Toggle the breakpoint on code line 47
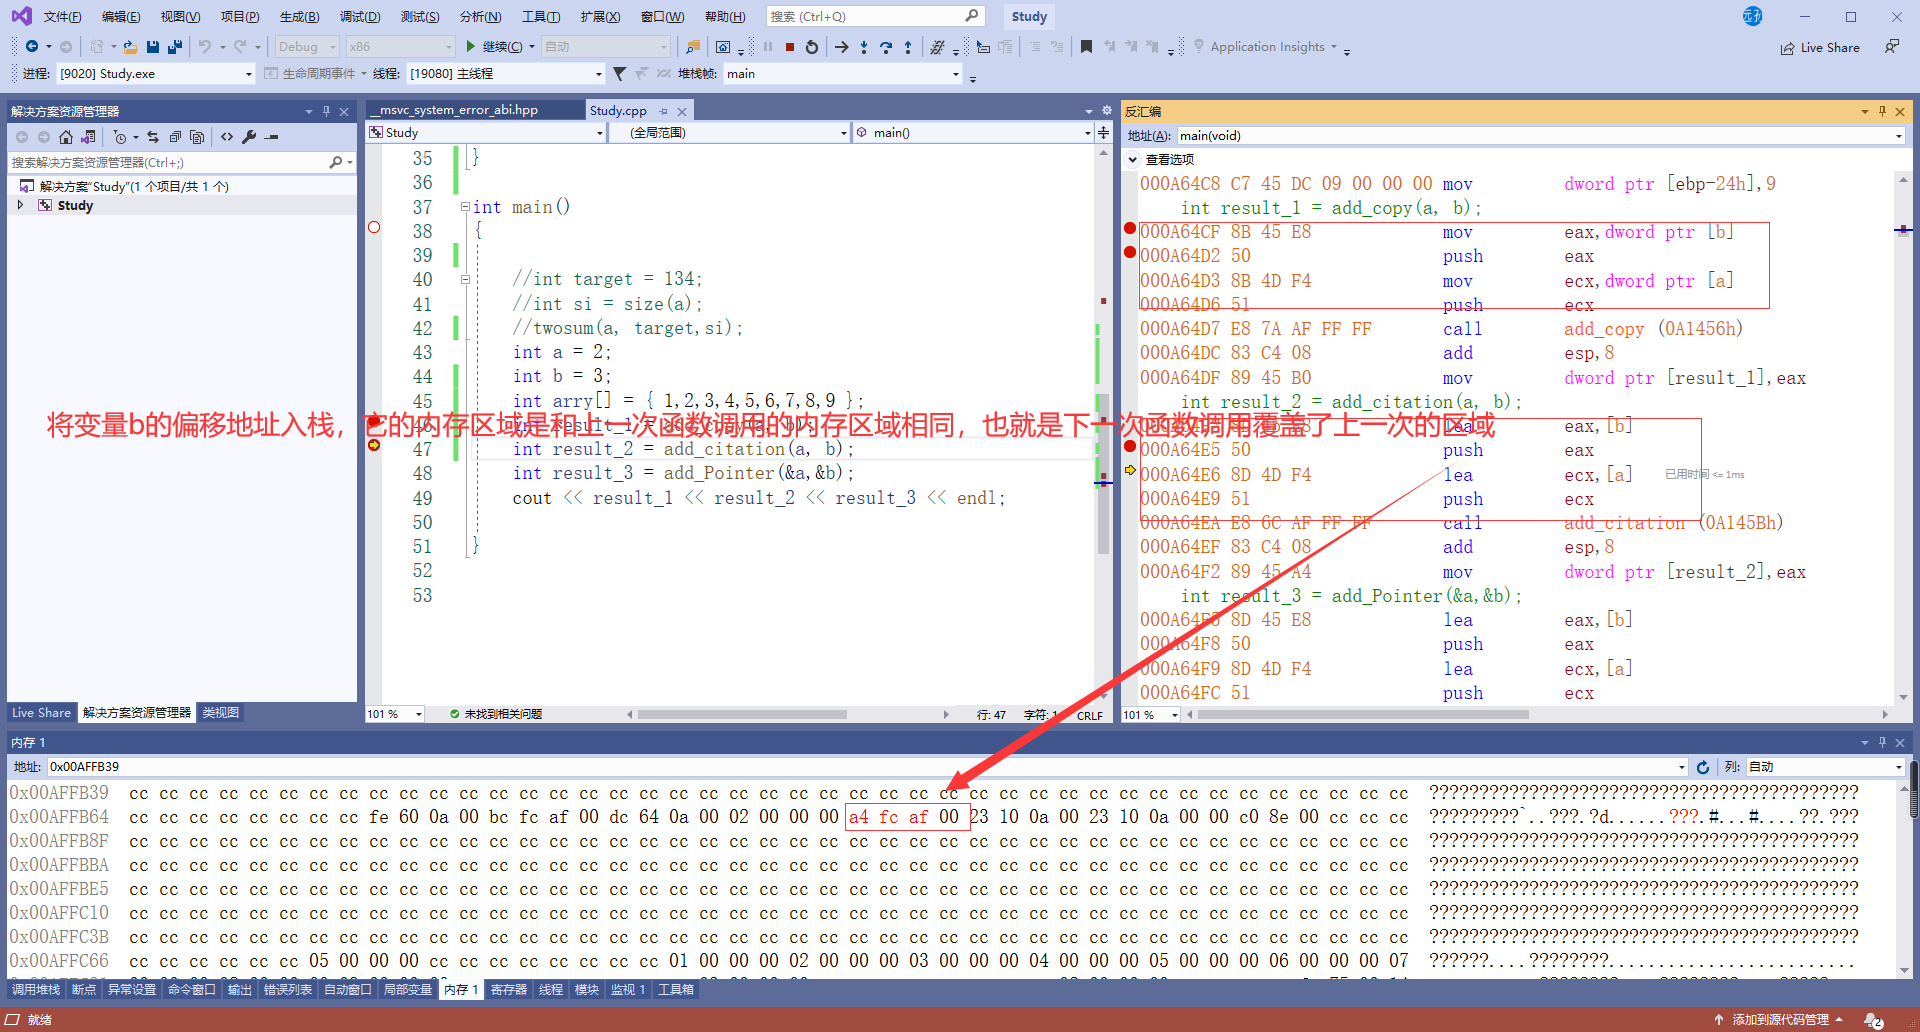 pos(374,445)
